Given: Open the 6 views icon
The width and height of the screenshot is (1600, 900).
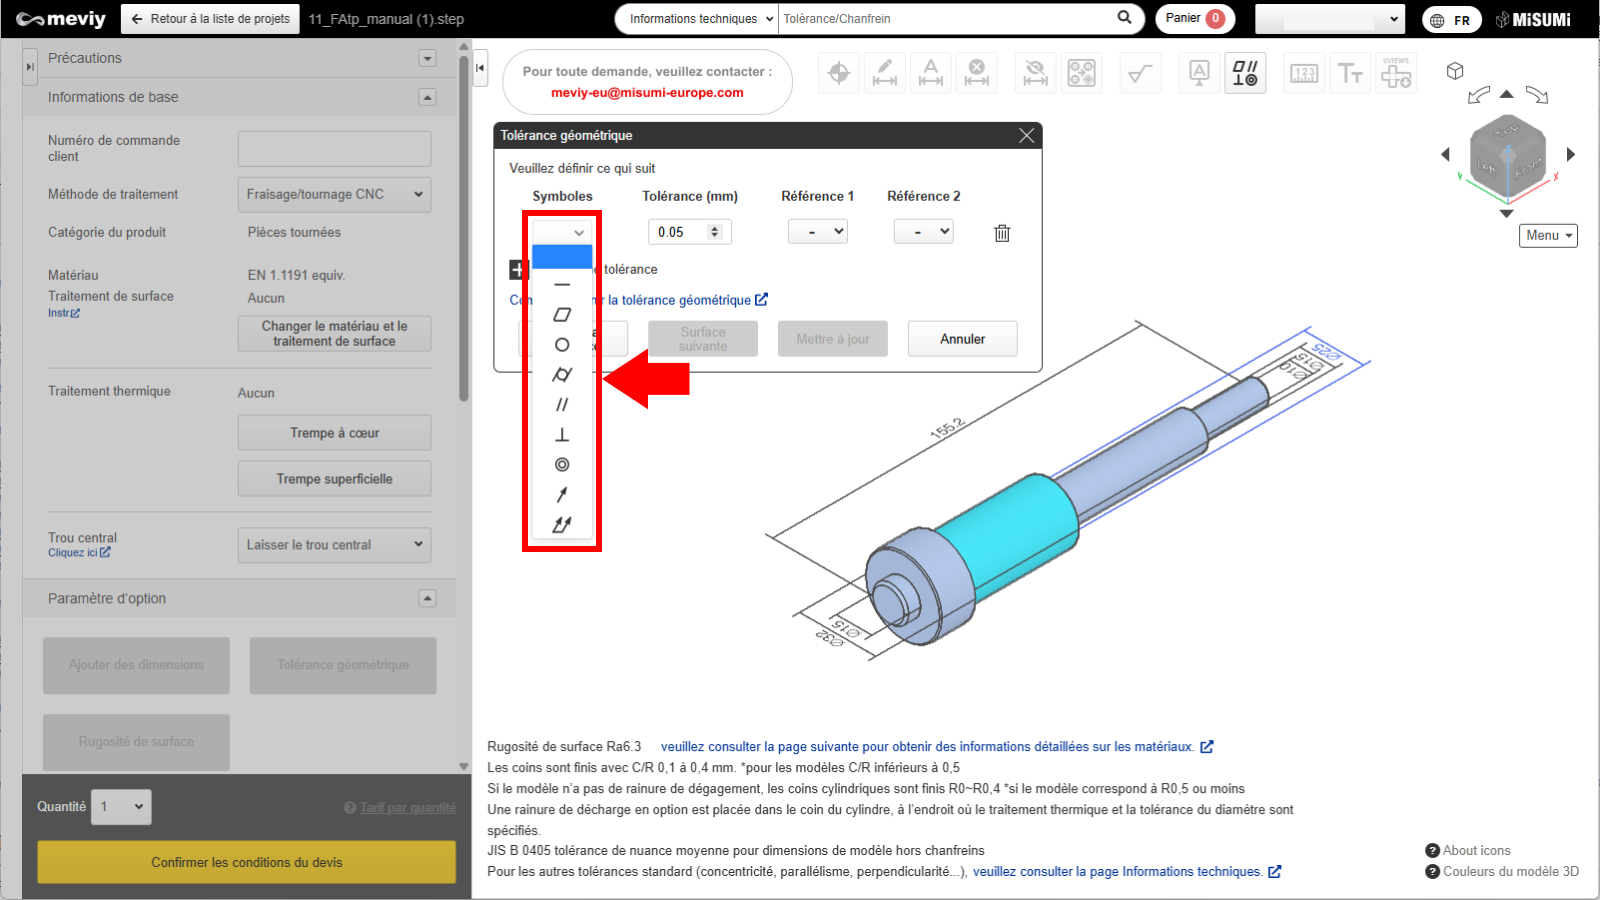Looking at the screenshot, I should pos(1396,73).
